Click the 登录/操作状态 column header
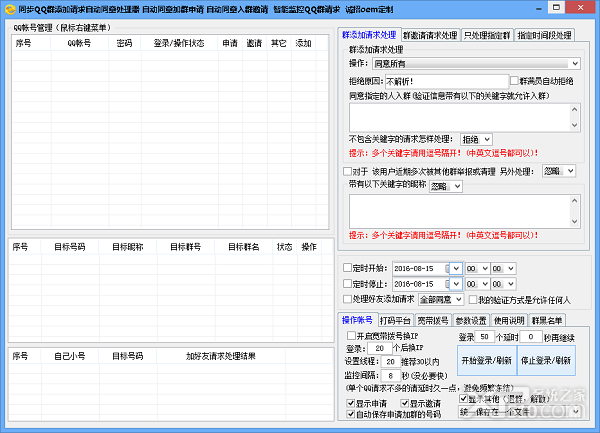The image size is (600, 433). tap(179, 43)
